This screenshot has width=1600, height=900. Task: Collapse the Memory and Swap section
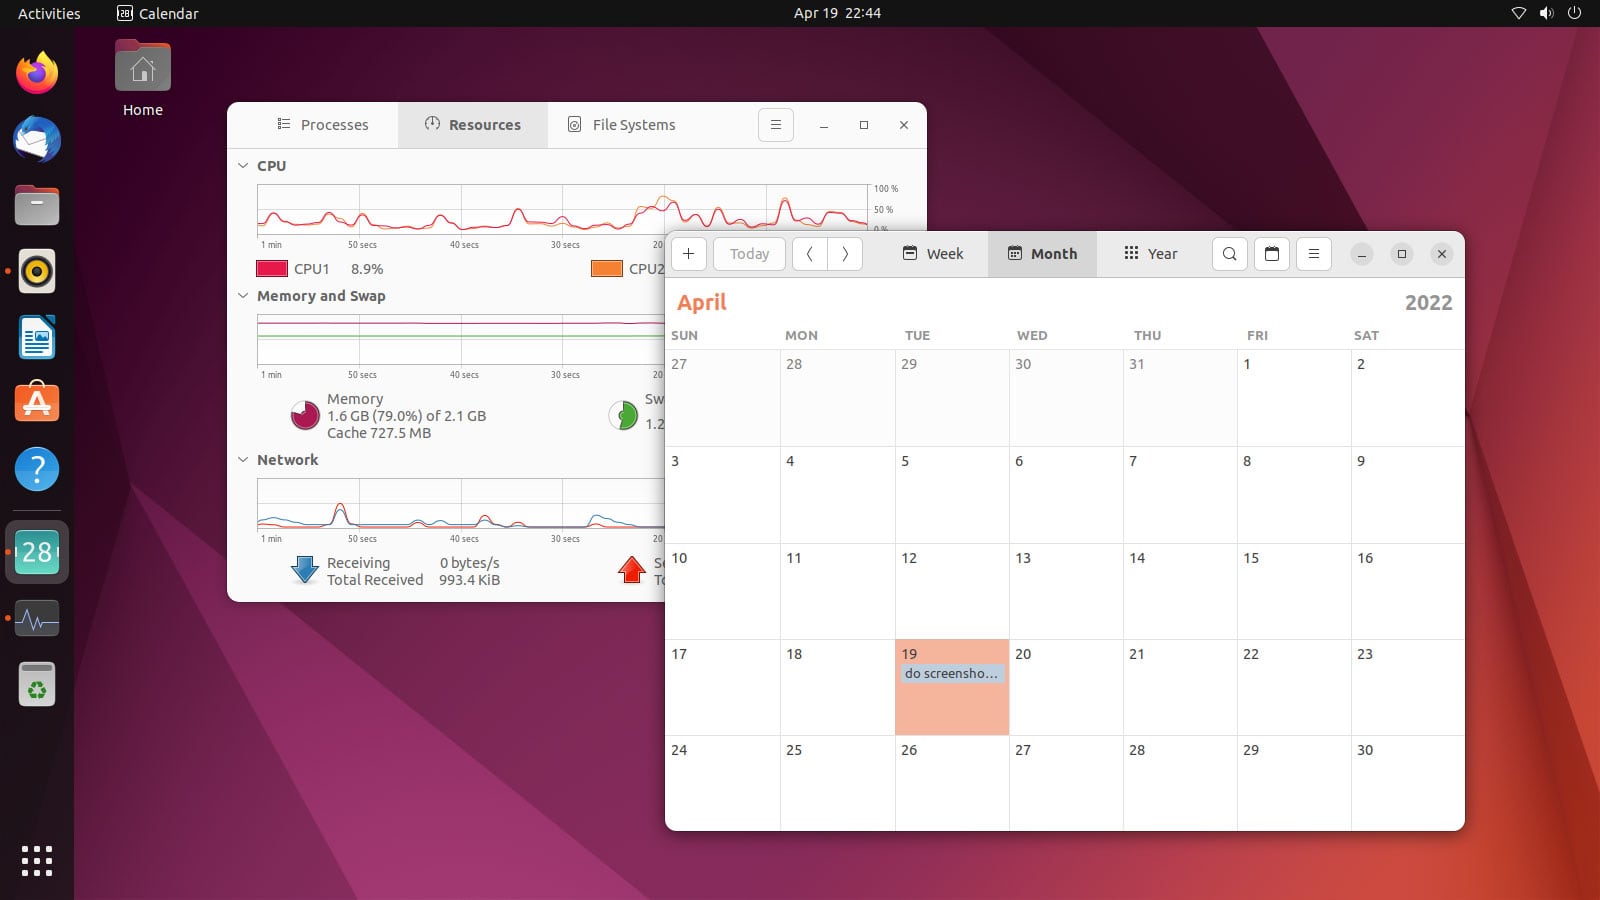click(241, 295)
